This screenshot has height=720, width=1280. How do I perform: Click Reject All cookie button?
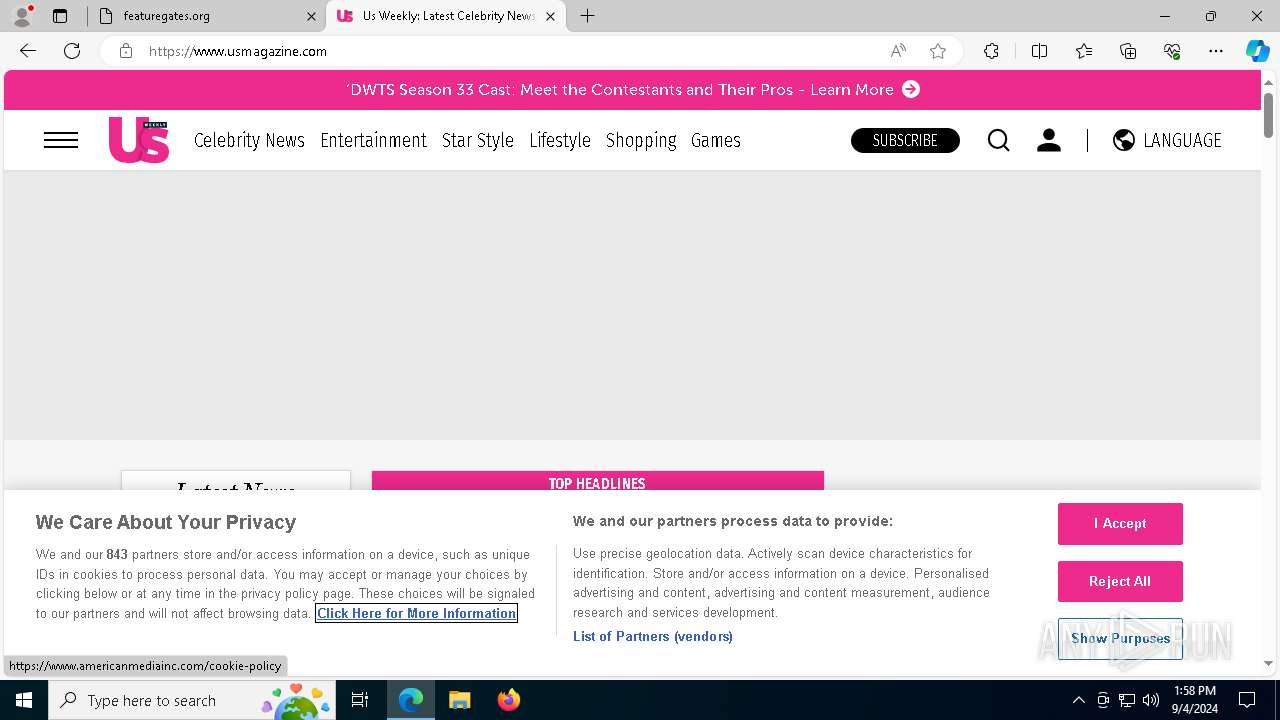pos(1120,581)
